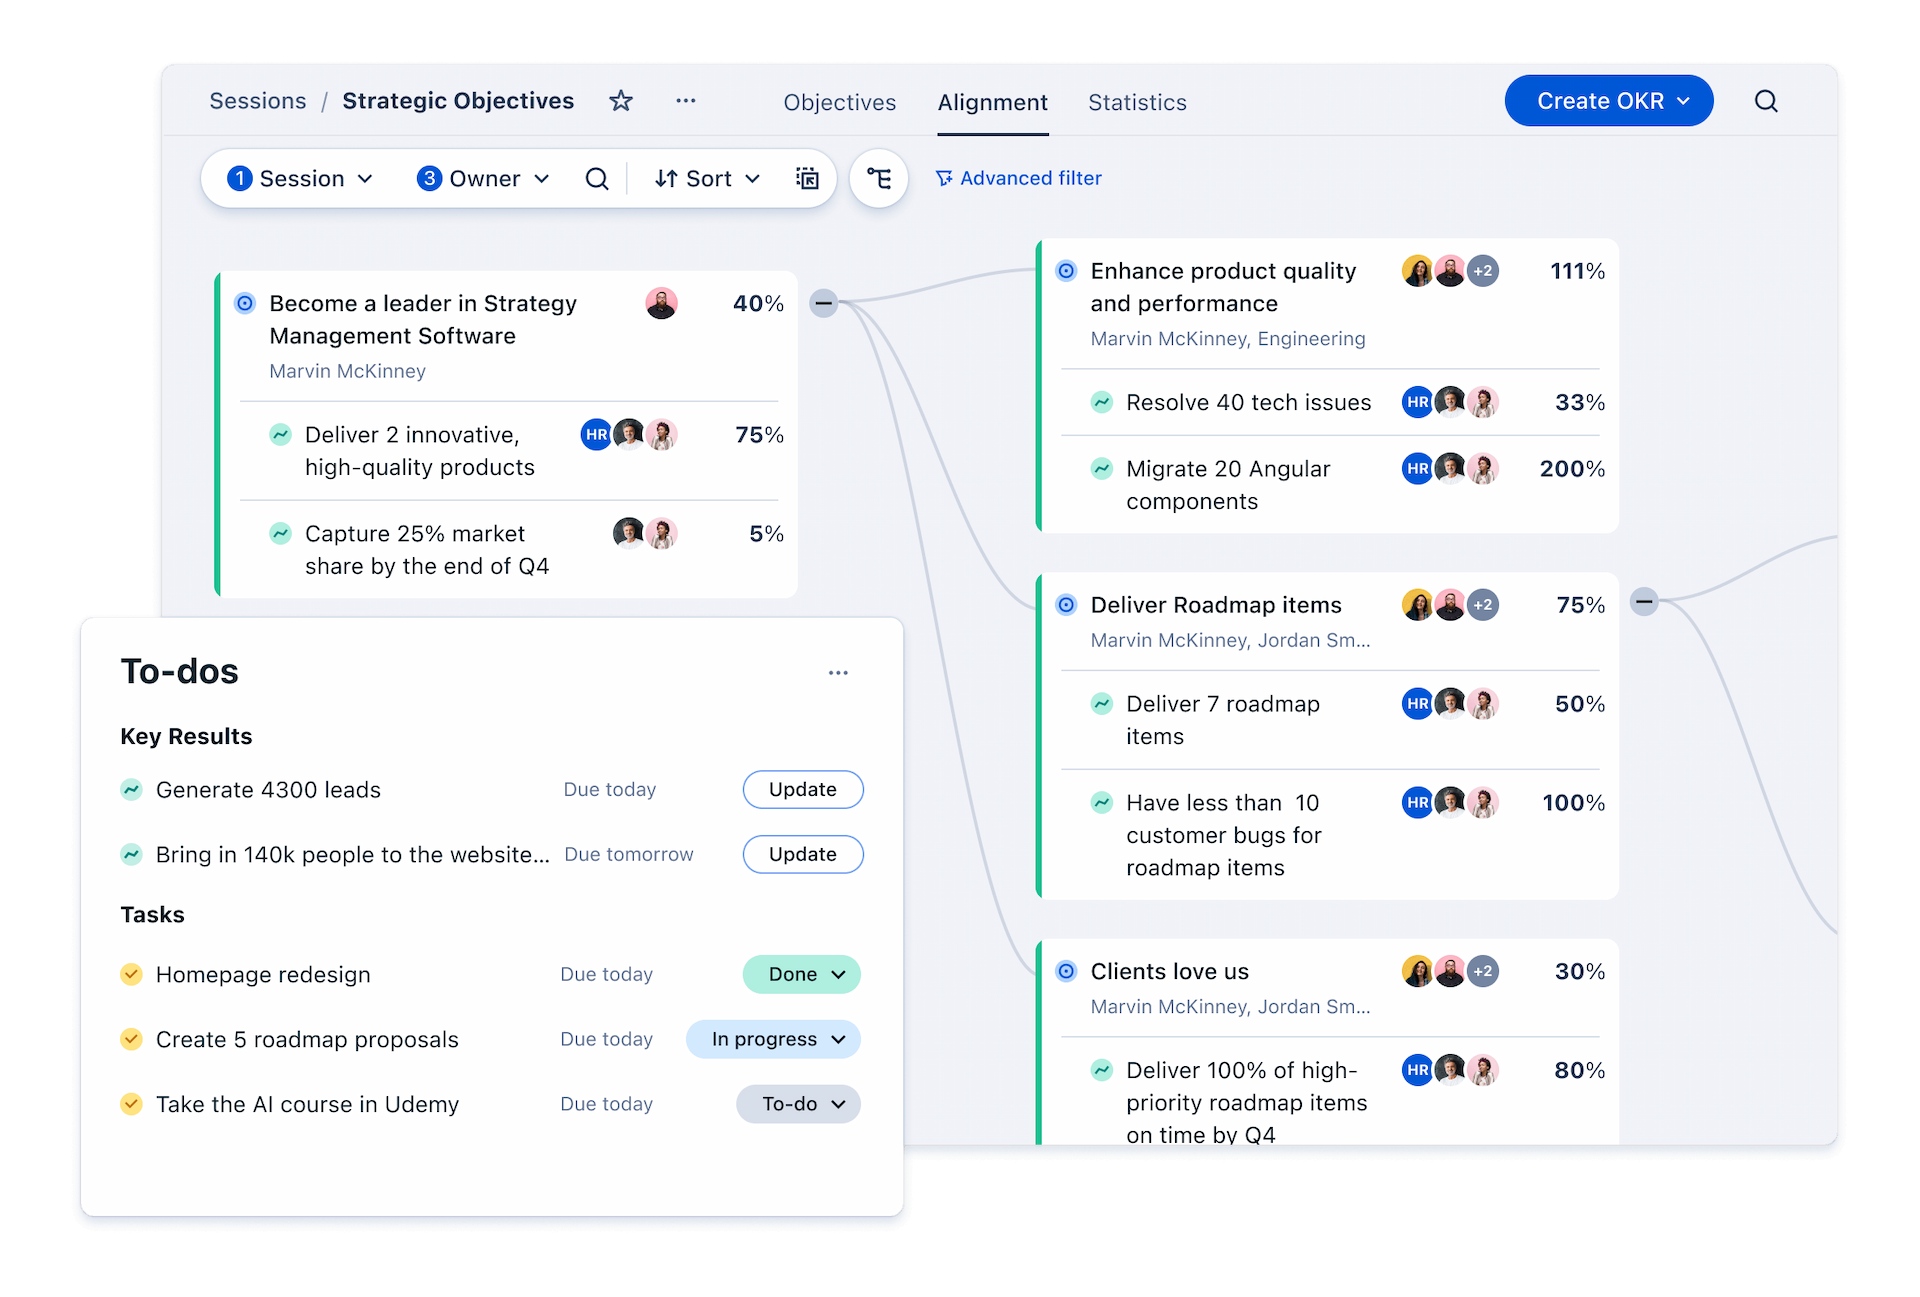Toggle the tree layout view button
The height and width of the screenshot is (1297, 1920).
point(879,179)
